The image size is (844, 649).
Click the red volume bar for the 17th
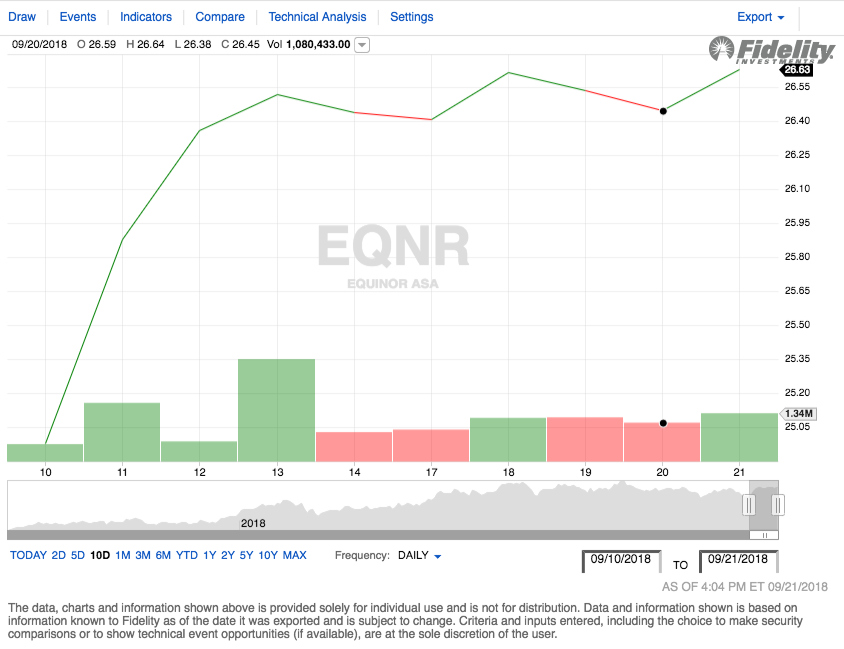pyautogui.click(x=431, y=446)
